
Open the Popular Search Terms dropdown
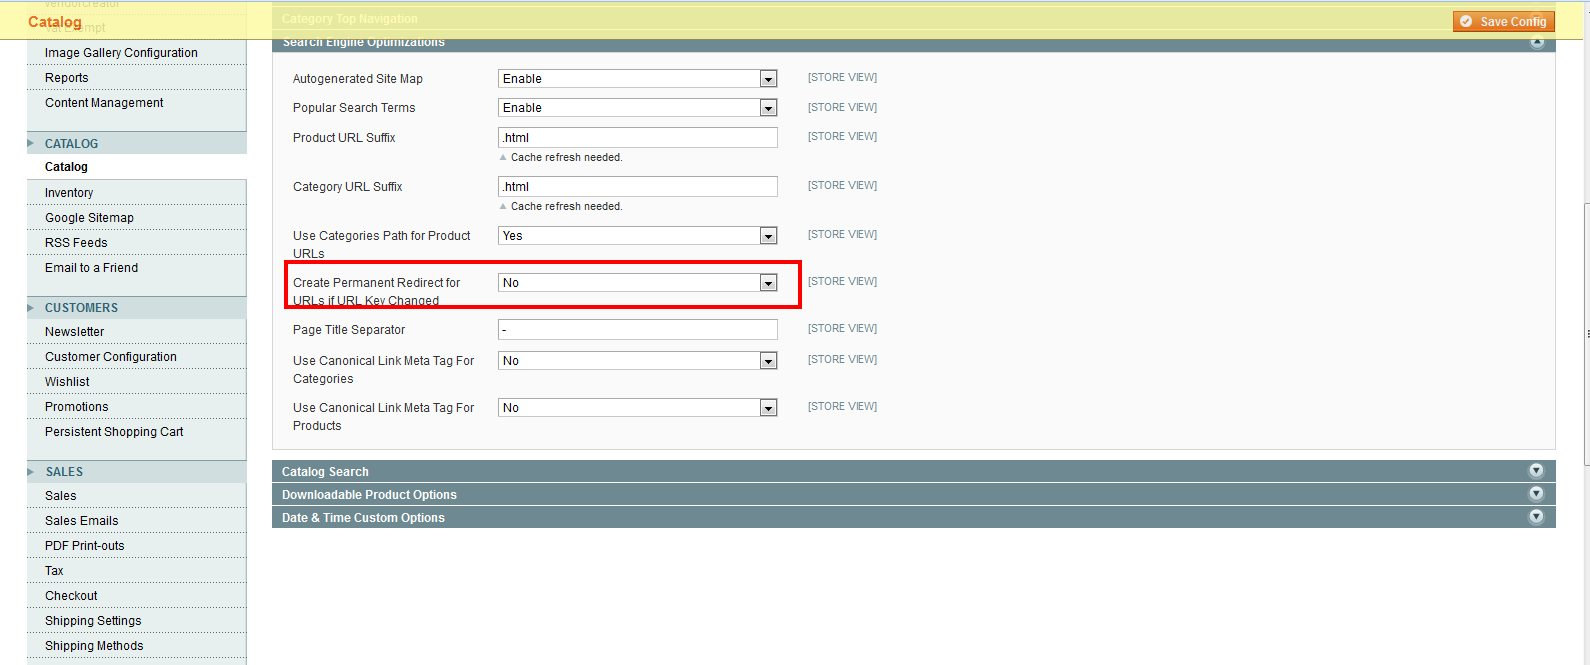tap(638, 108)
